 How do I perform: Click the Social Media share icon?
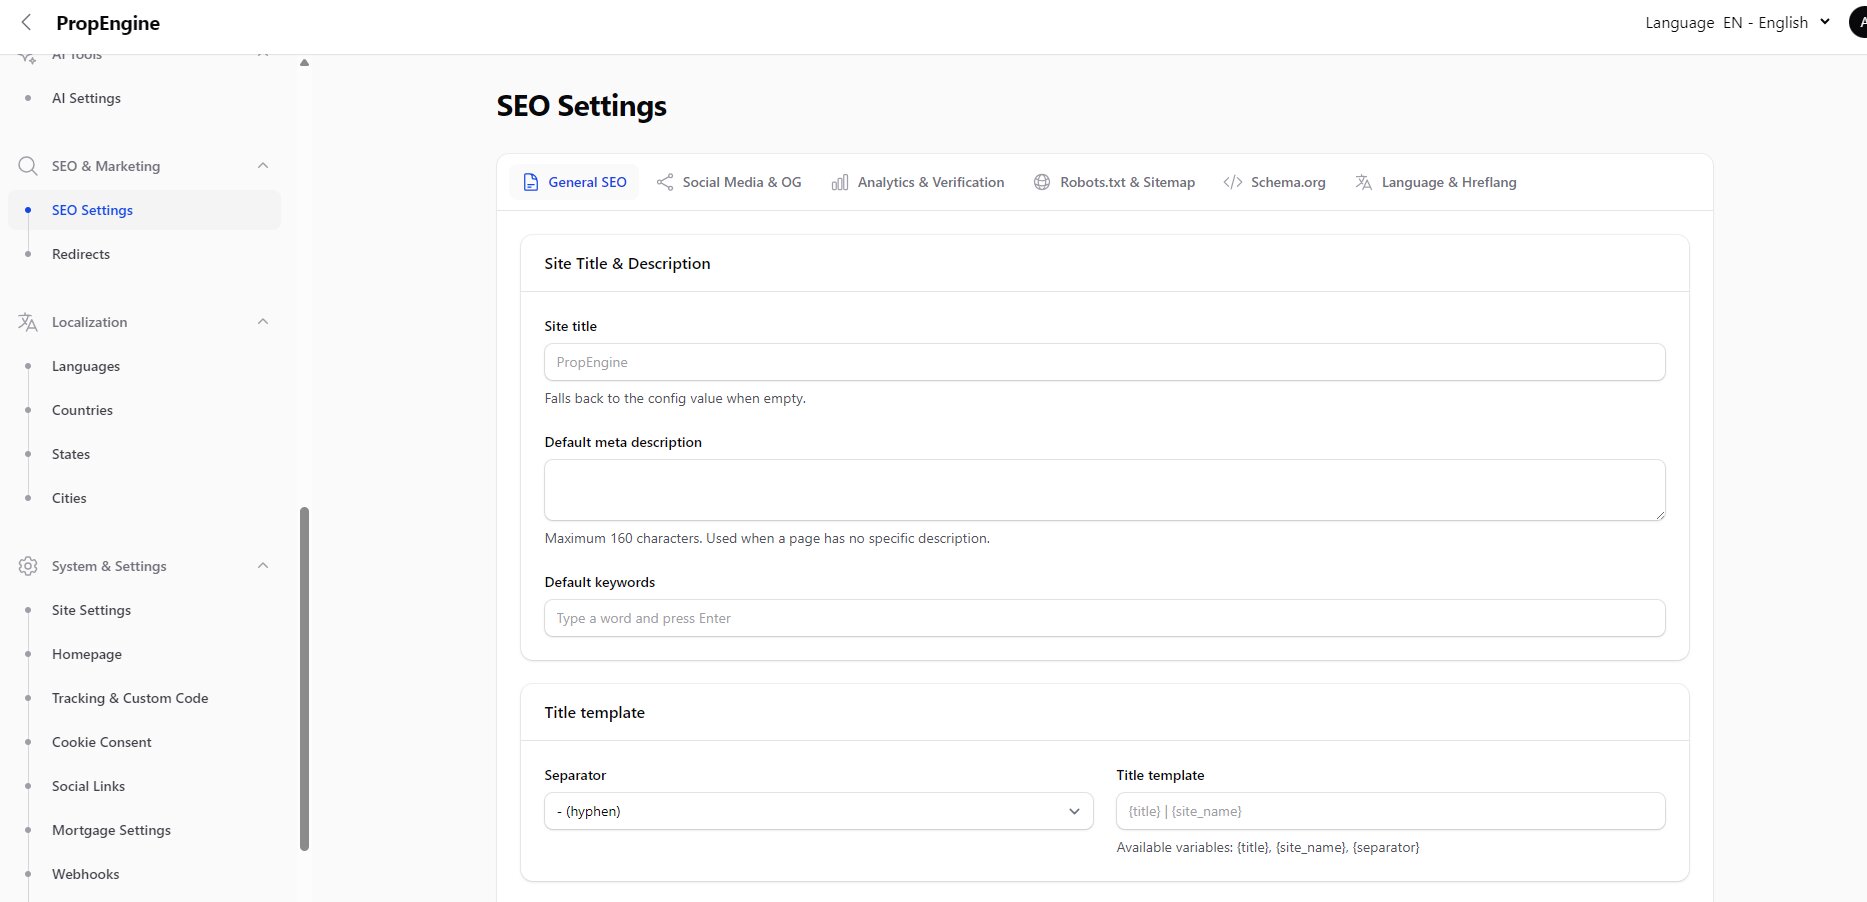pyautogui.click(x=665, y=182)
